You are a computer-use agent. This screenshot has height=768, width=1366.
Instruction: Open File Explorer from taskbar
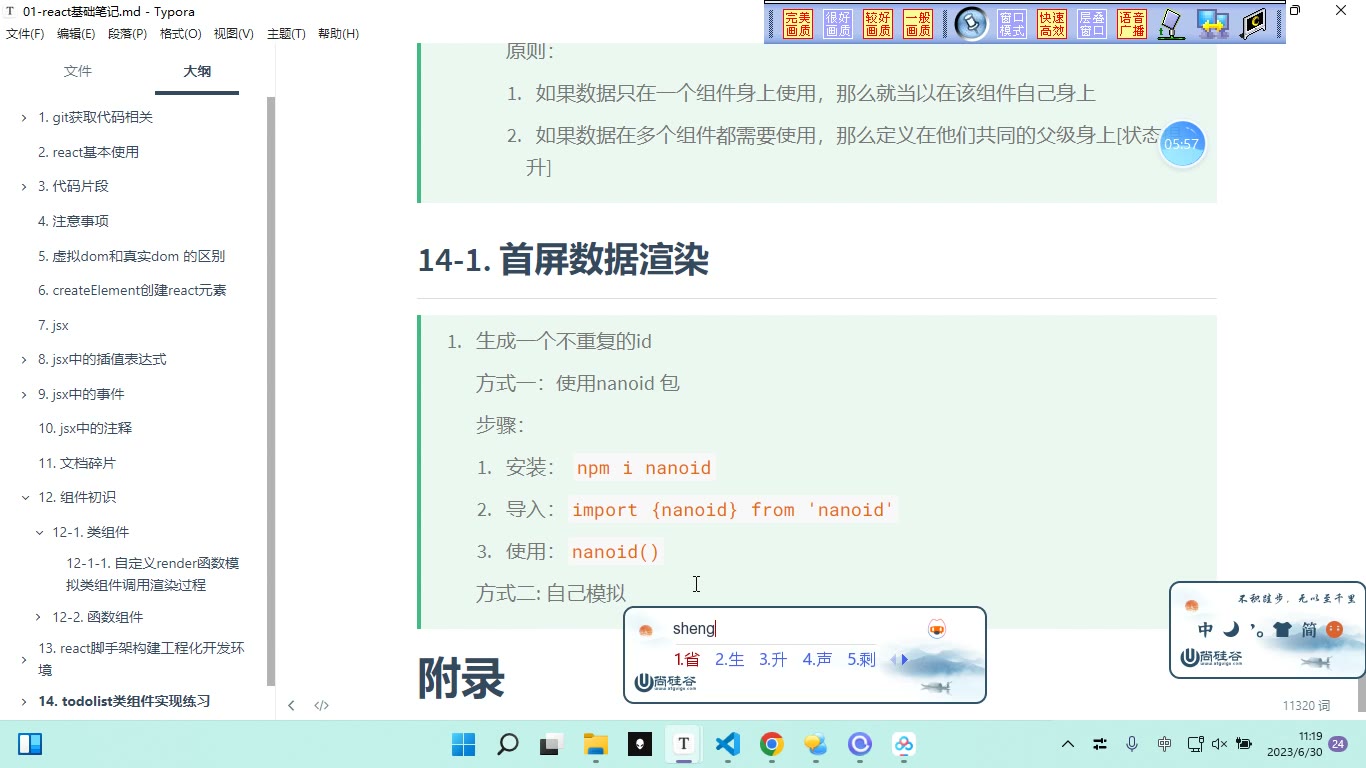pos(596,744)
